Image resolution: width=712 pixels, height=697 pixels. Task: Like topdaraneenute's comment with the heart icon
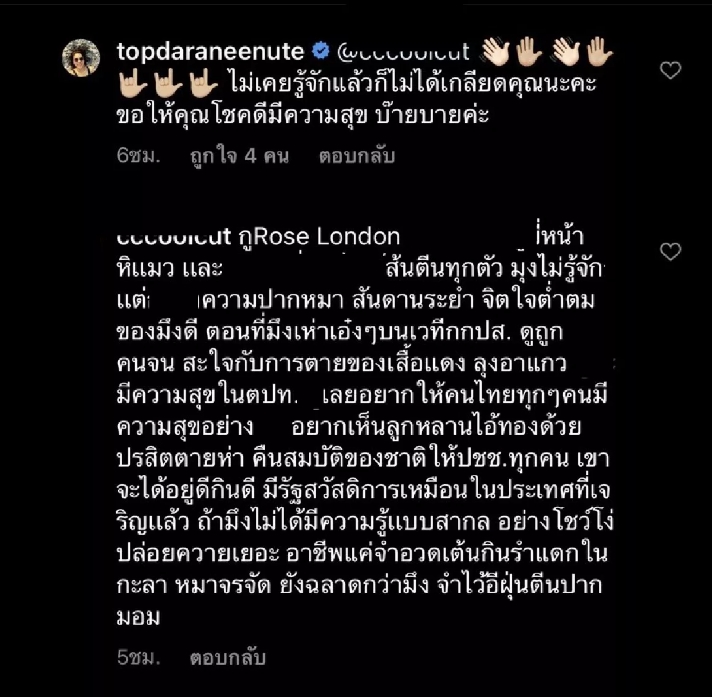670,70
